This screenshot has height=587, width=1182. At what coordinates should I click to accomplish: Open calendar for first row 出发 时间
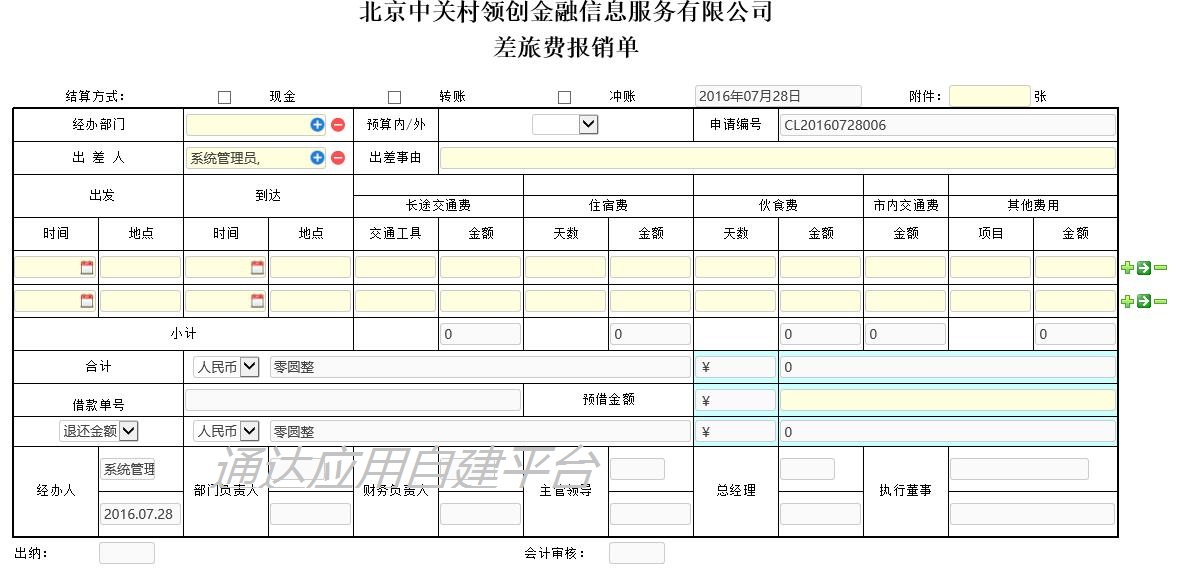click(x=87, y=268)
